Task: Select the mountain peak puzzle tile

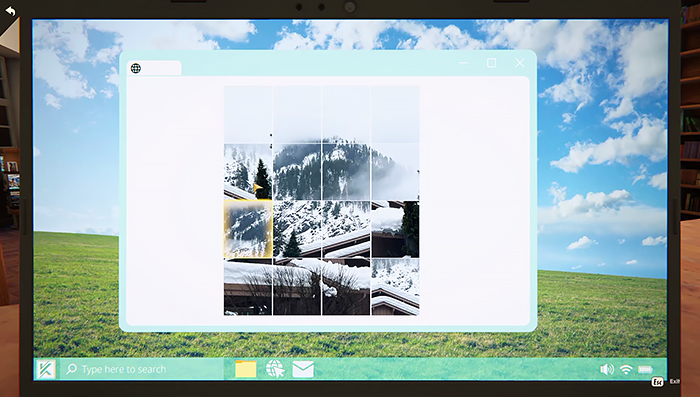Action: 346,171
